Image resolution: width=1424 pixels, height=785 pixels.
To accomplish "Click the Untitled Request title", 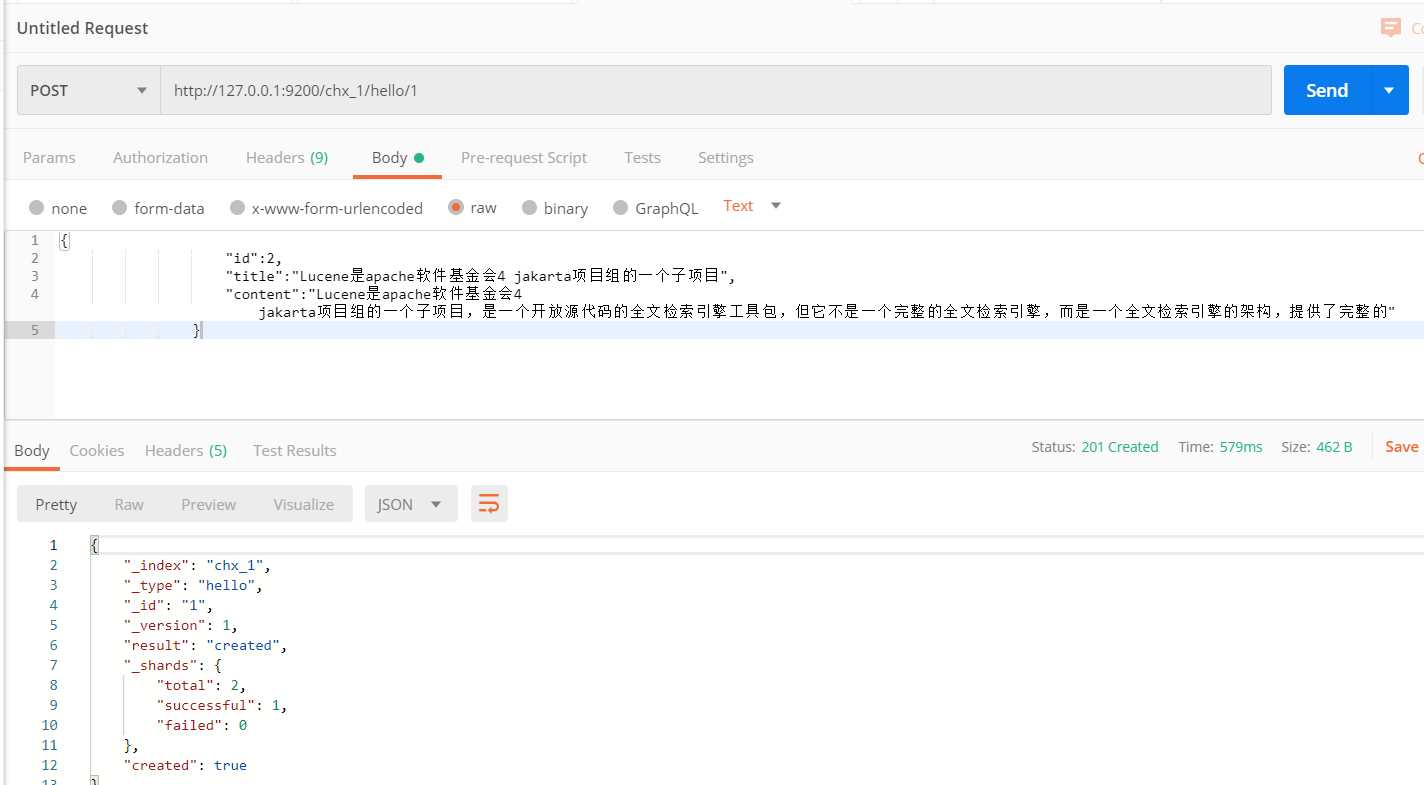I will click(x=82, y=28).
